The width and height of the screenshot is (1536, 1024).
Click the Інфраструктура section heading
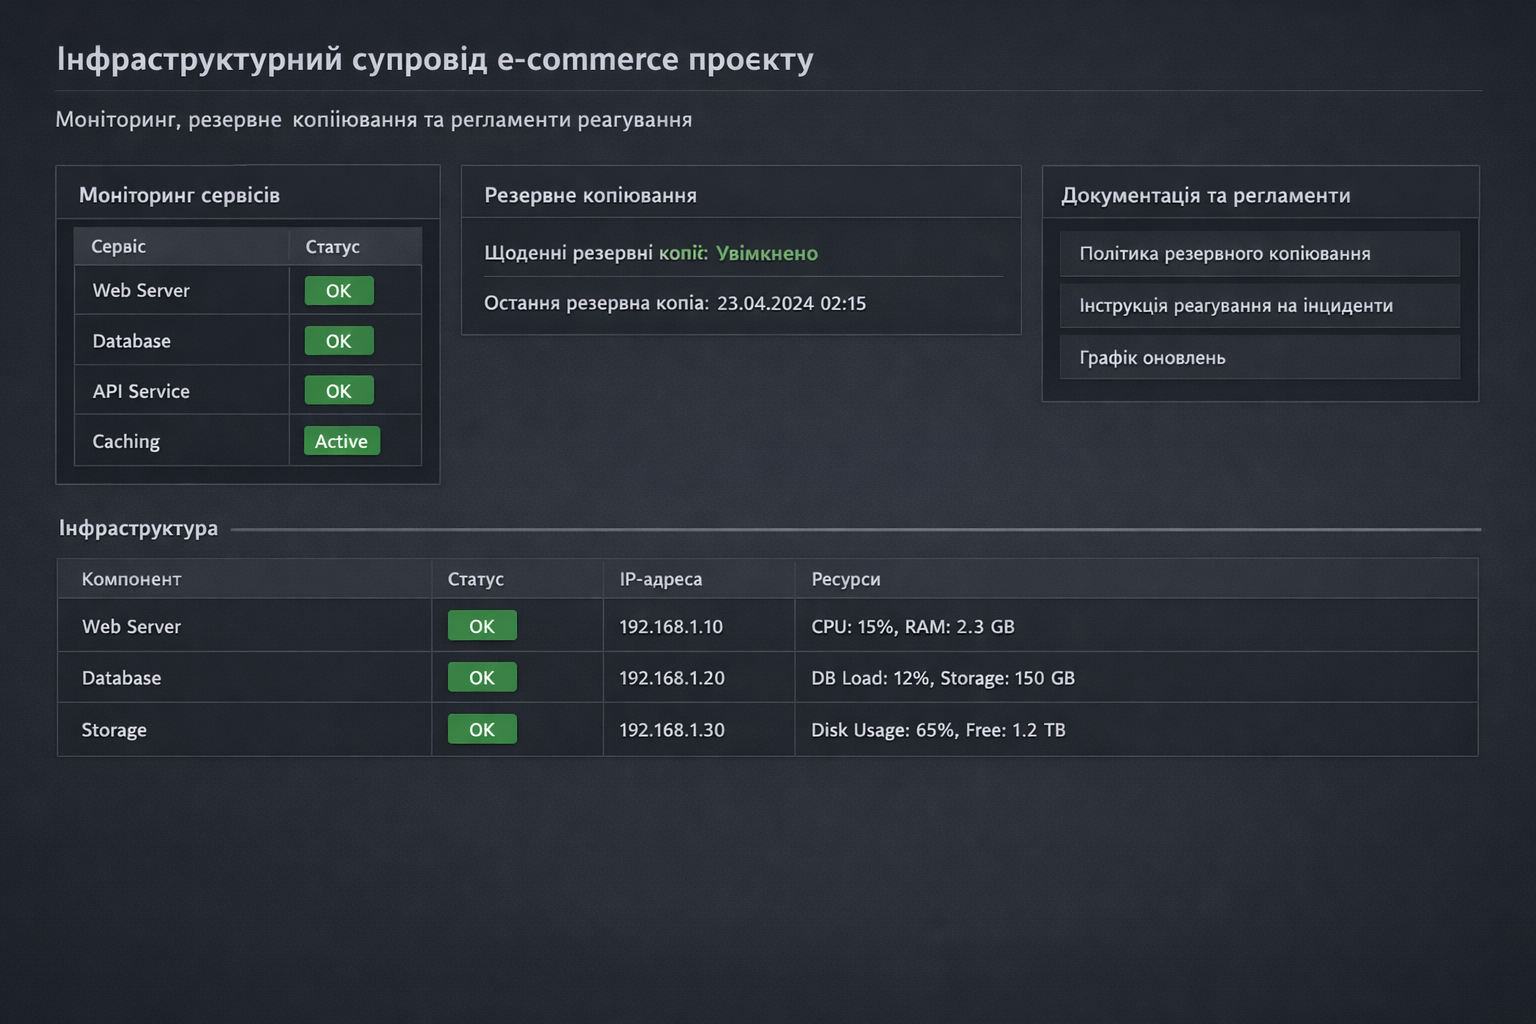[138, 528]
